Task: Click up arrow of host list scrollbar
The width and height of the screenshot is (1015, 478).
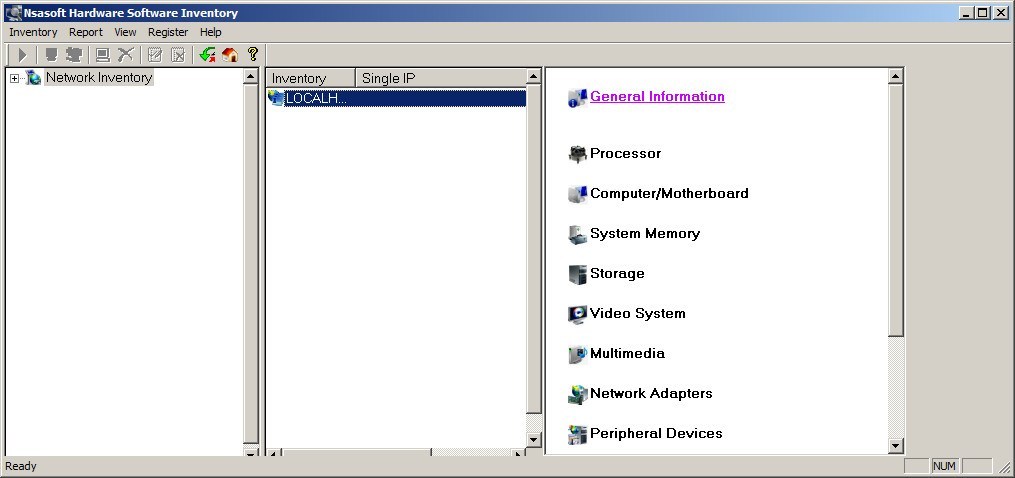Action: coord(533,76)
